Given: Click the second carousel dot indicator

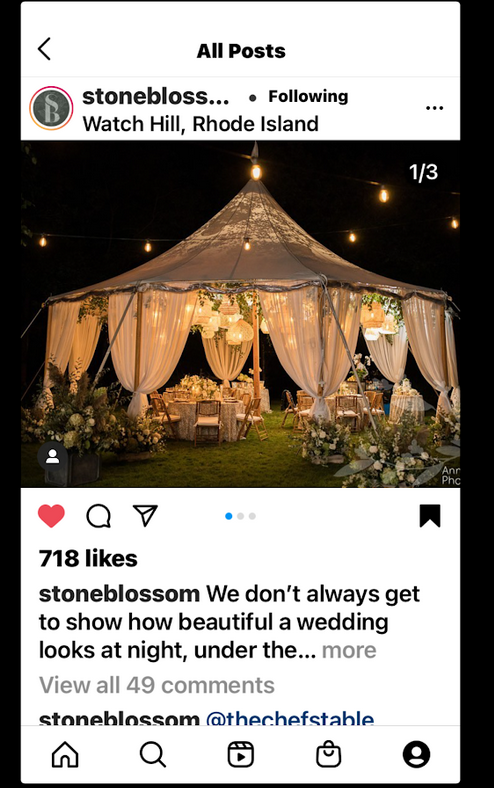Looking at the screenshot, I should click(241, 516).
